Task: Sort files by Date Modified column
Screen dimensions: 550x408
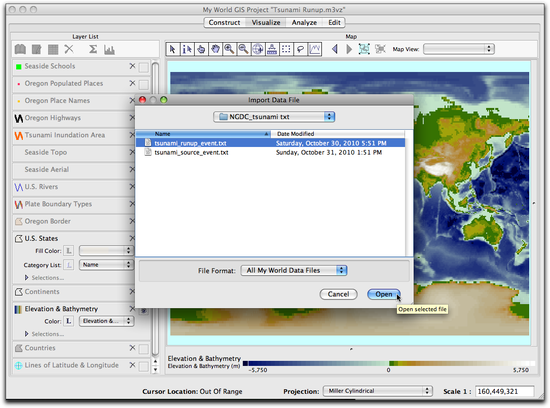Action: 338,134
